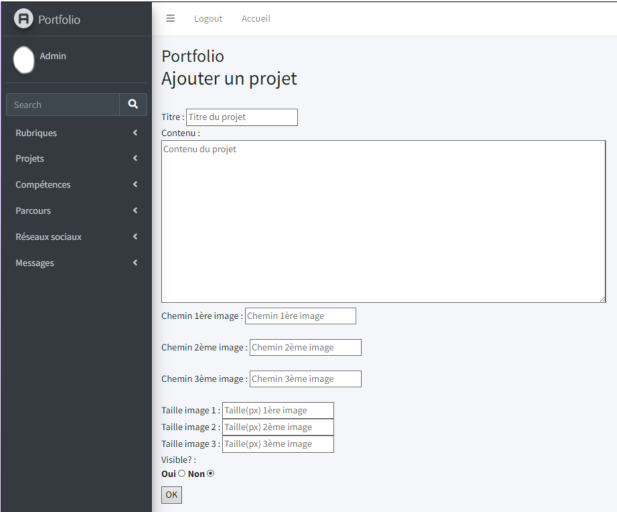Open the Messages sidebar section
Viewport: 617px width, 512px height.
pyautogui.click(x=76, y=263)
